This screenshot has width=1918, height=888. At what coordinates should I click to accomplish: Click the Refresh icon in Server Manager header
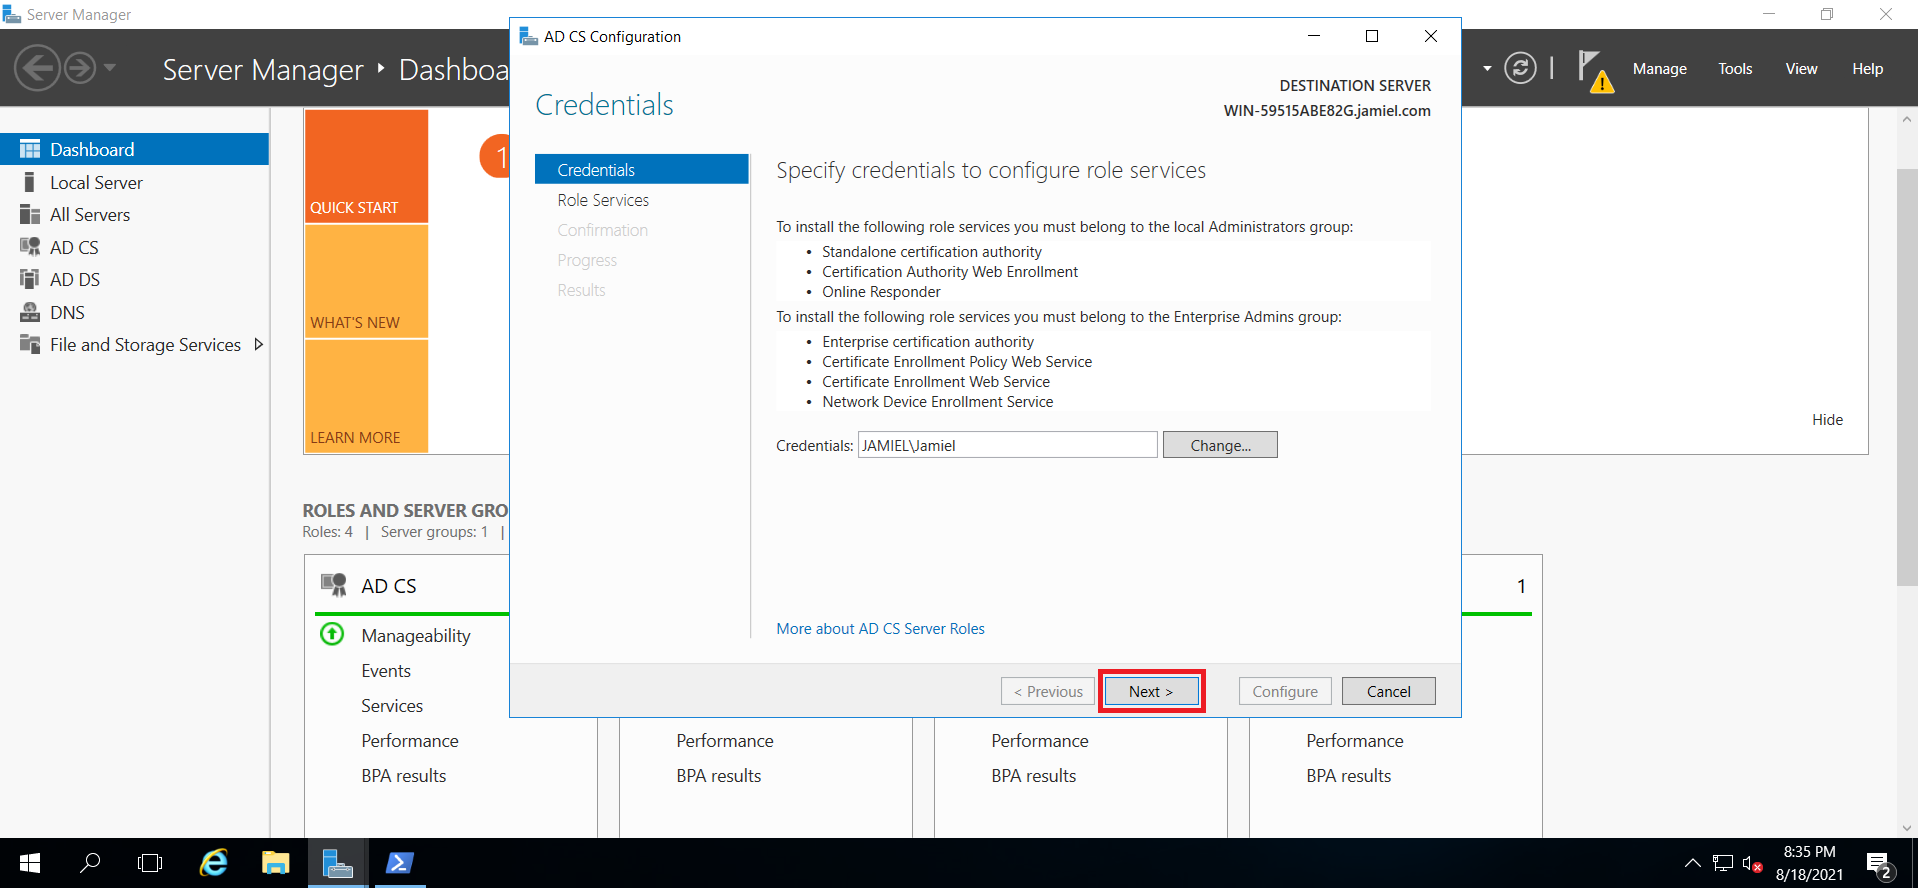pos(1520,68)
